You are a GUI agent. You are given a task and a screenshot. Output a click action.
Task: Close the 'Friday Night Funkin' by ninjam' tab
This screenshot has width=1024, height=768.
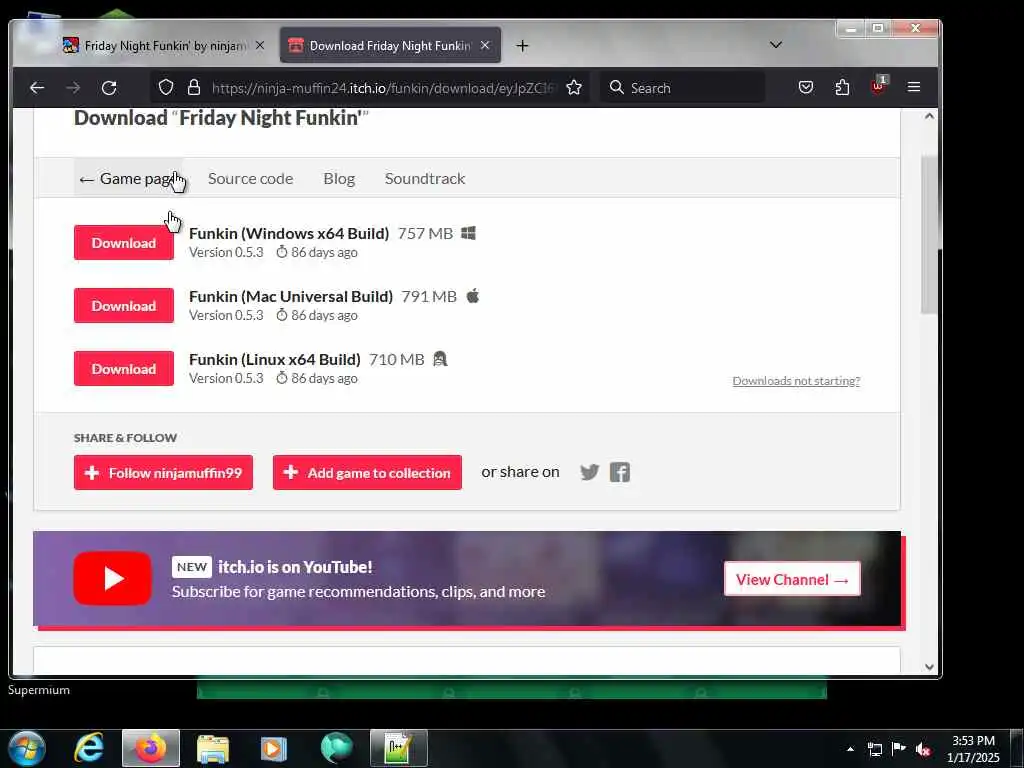260,45
